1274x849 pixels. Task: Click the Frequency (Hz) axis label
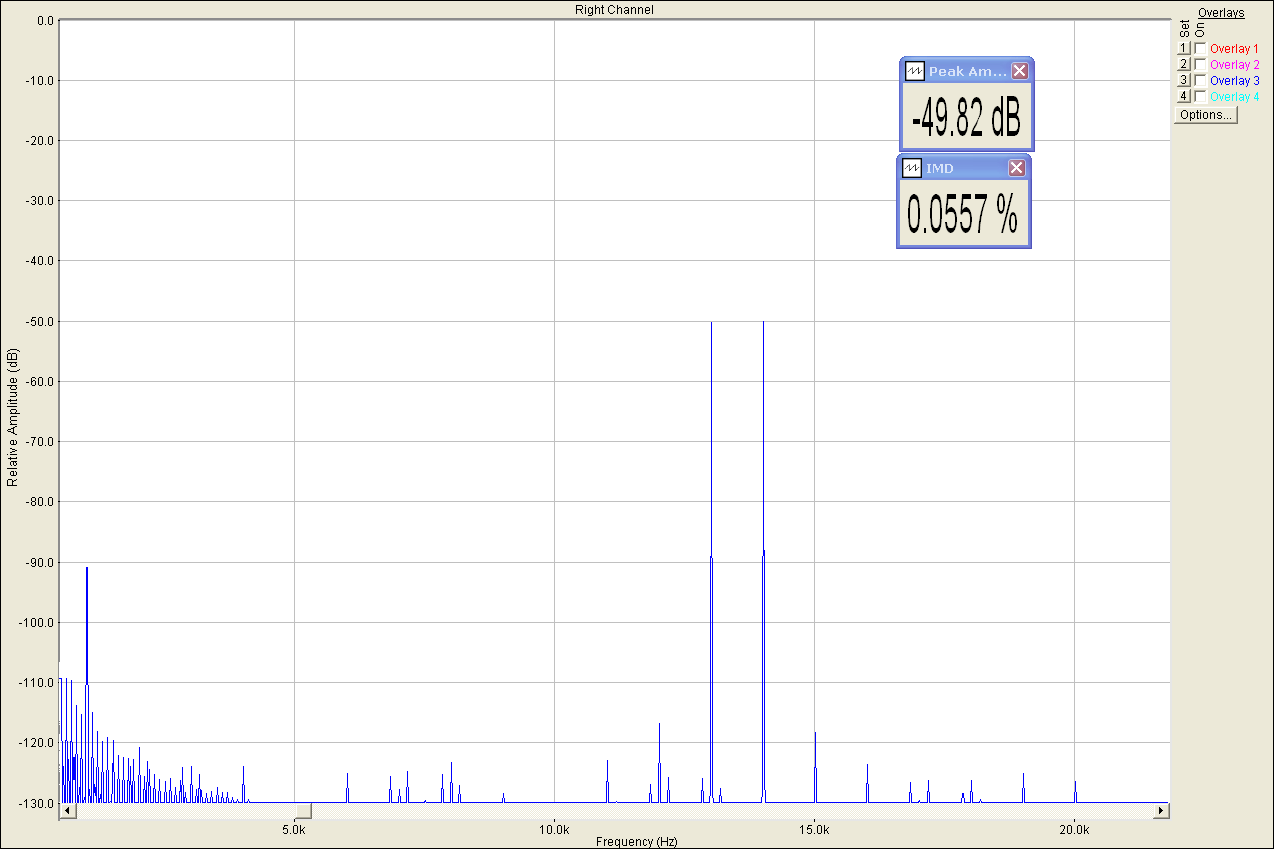coord(636,842)
